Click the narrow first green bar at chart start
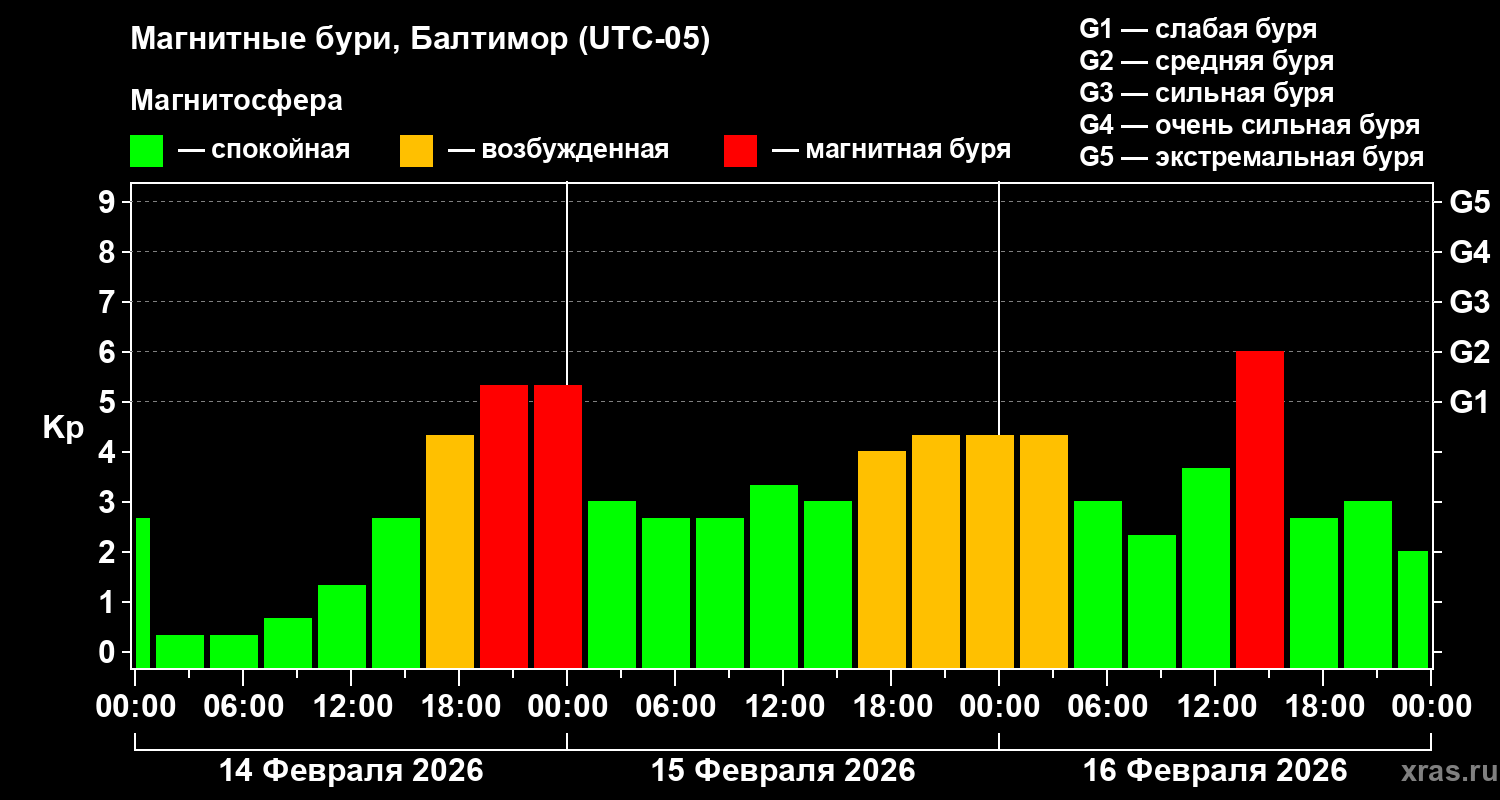 click(x=142, y=592)
